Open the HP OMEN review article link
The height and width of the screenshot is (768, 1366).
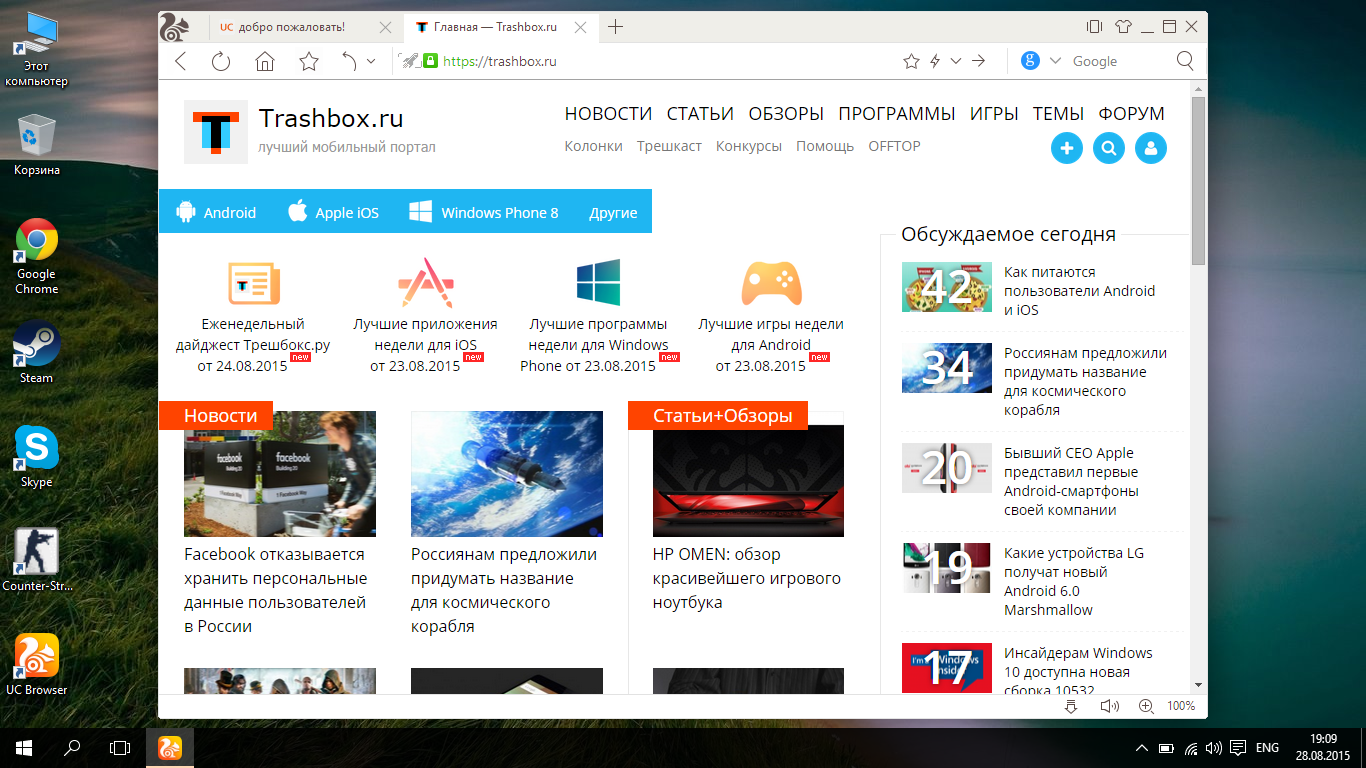click(746, 578)
